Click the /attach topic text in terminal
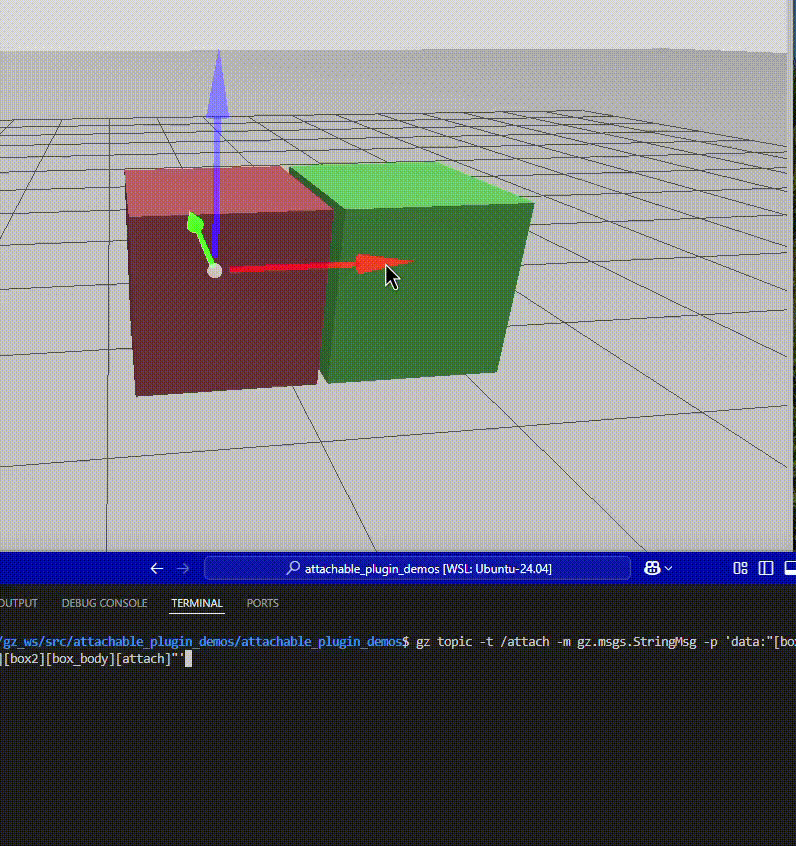The height and width of the screenshot is (846, 796). [525, 642]
